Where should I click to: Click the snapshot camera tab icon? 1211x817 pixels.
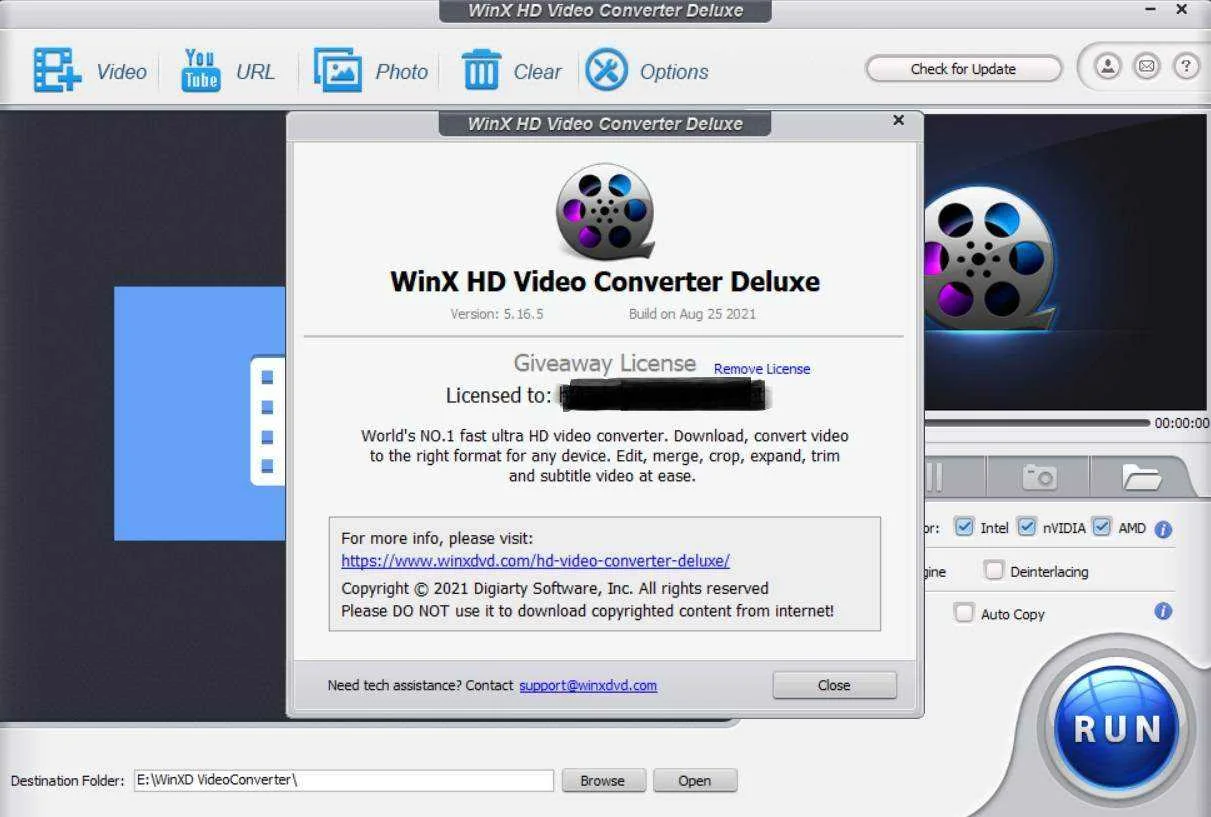pos(1038,476)
